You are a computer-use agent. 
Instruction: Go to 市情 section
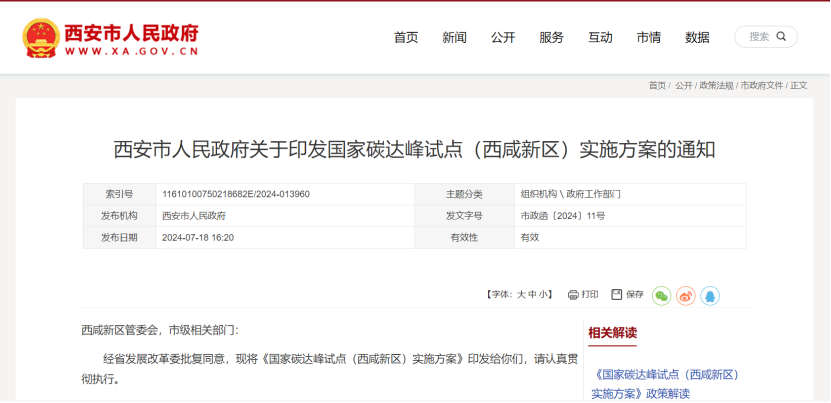[x=648, y=38]
